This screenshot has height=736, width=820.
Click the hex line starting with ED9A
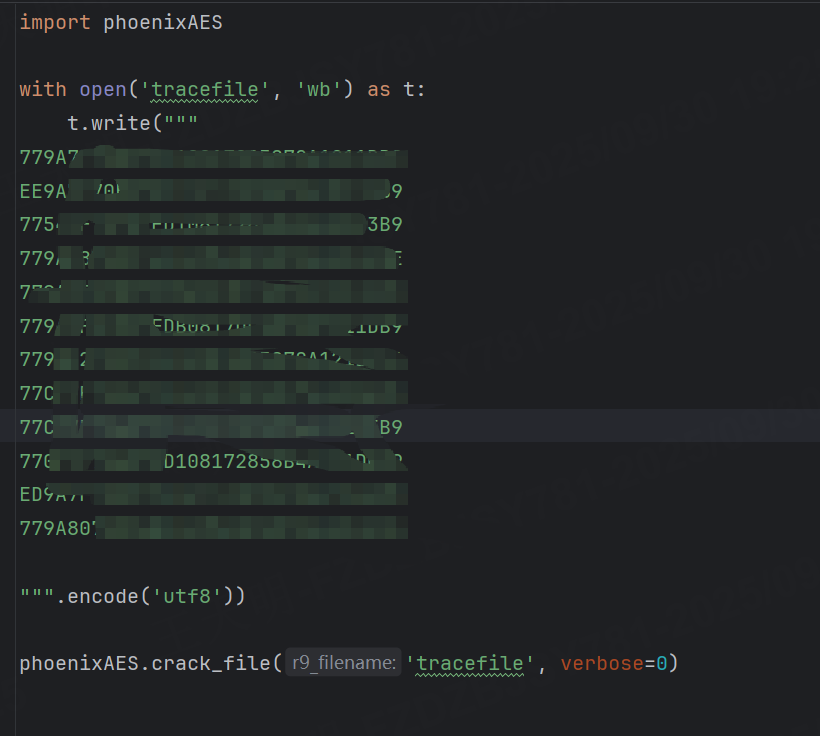(x=213, y=494)
